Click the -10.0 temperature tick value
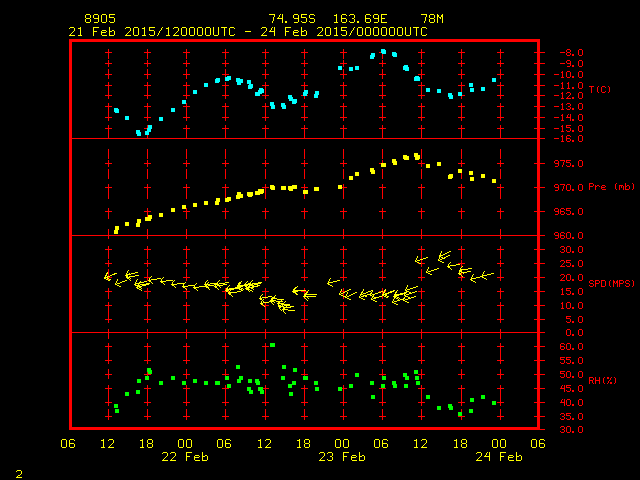This screenshot has width=640, height=480. 569,75
